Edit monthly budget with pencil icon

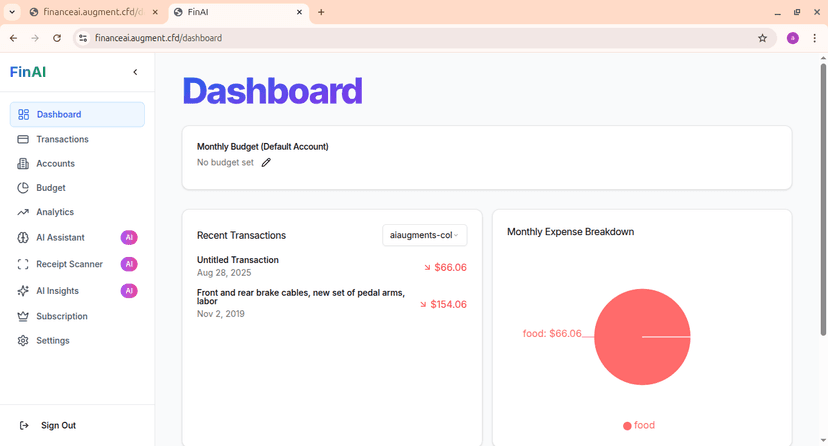266,162
